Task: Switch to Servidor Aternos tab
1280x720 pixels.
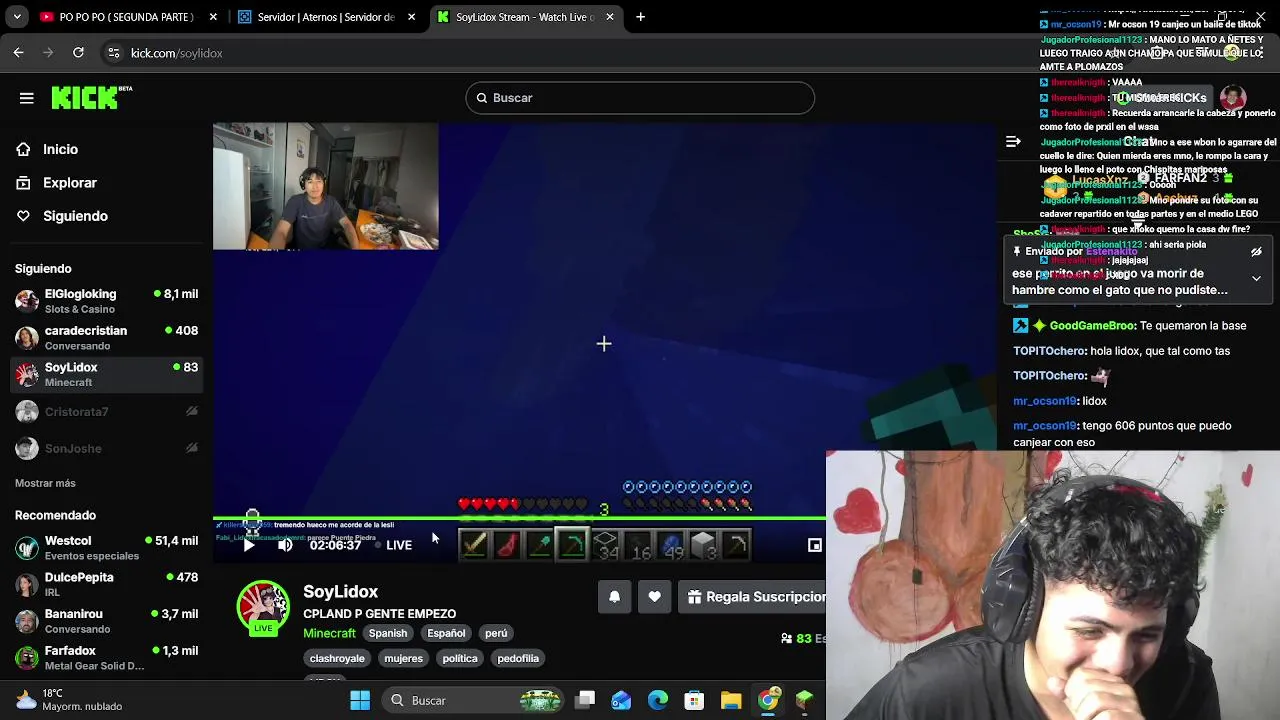Action: [x=327, y=17]
